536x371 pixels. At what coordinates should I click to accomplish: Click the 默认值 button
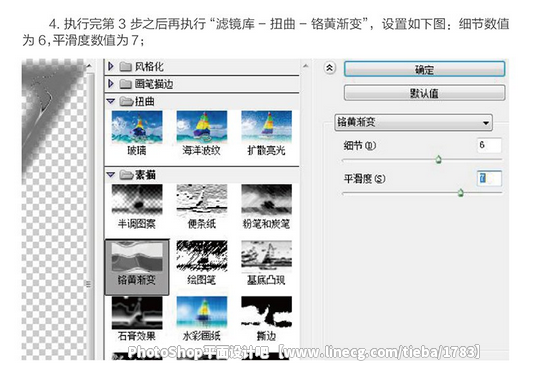click(x=424, y=93)
